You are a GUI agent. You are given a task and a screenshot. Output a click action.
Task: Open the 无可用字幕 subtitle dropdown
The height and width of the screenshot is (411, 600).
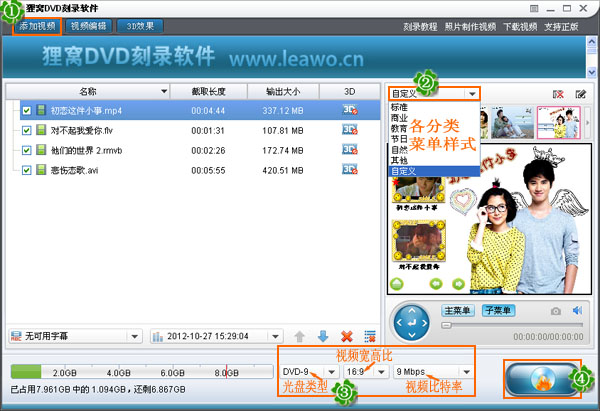(75, 336)
